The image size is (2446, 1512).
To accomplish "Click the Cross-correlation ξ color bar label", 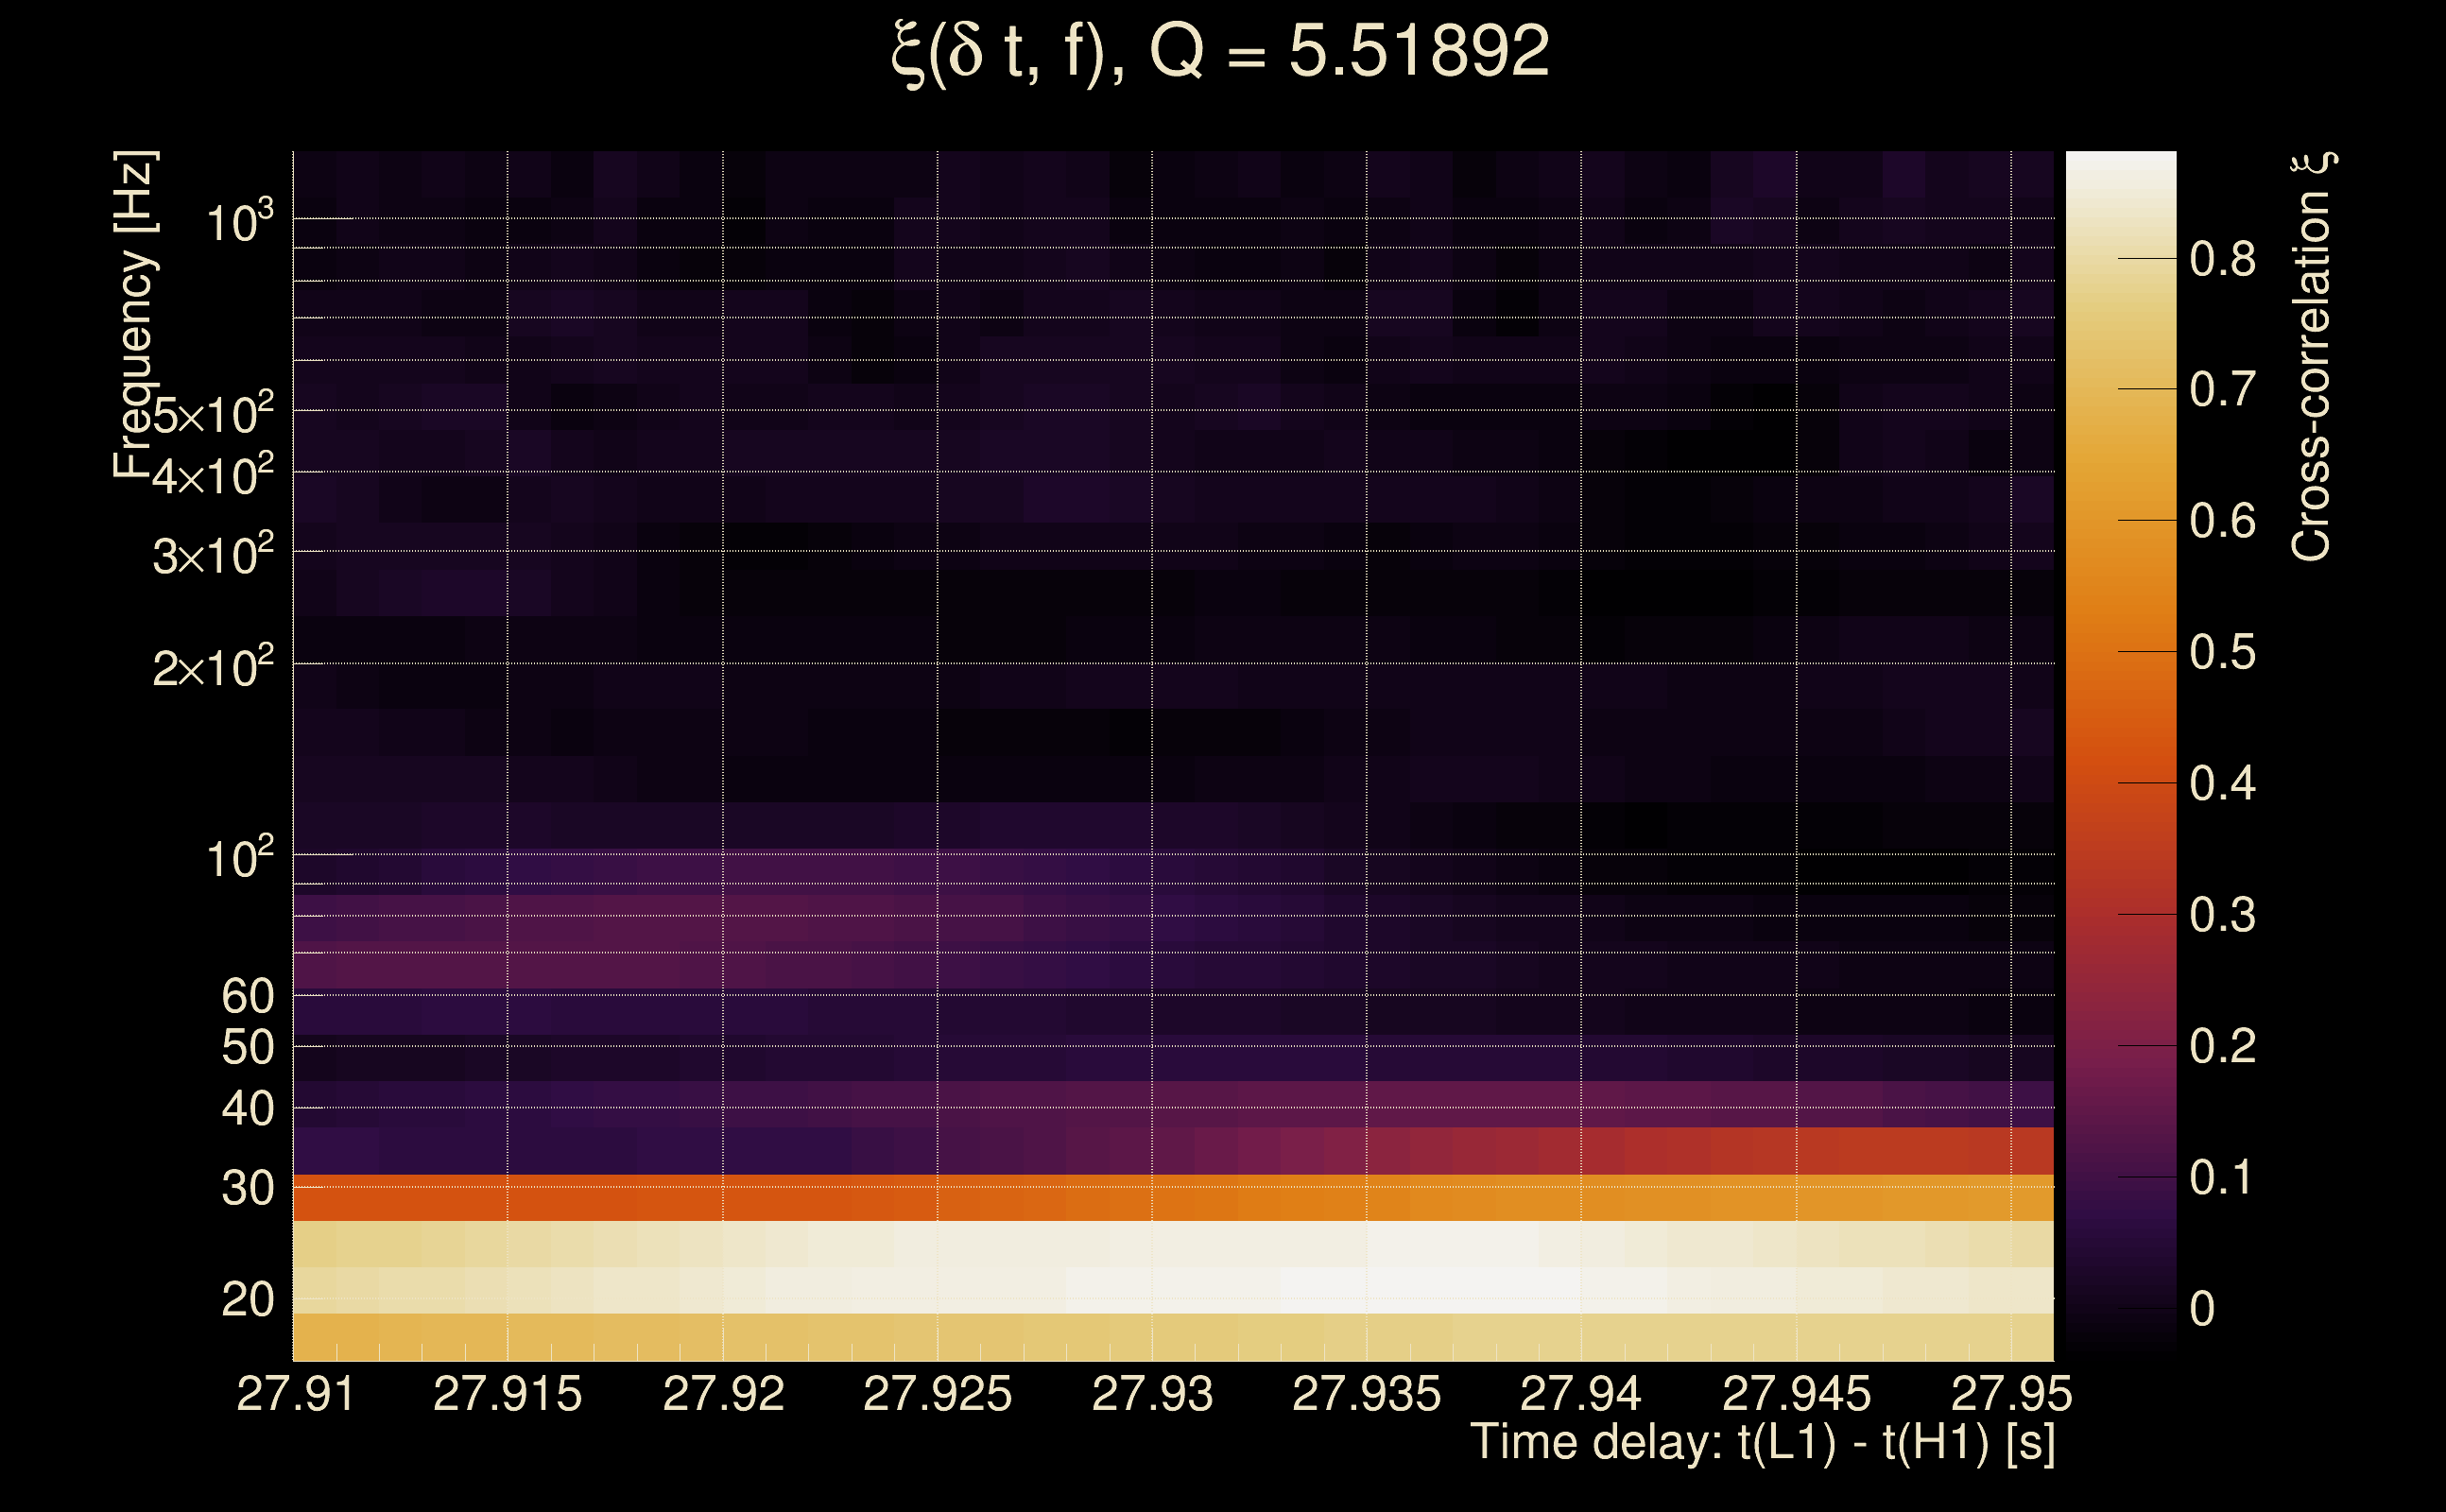I will 2312,357.
